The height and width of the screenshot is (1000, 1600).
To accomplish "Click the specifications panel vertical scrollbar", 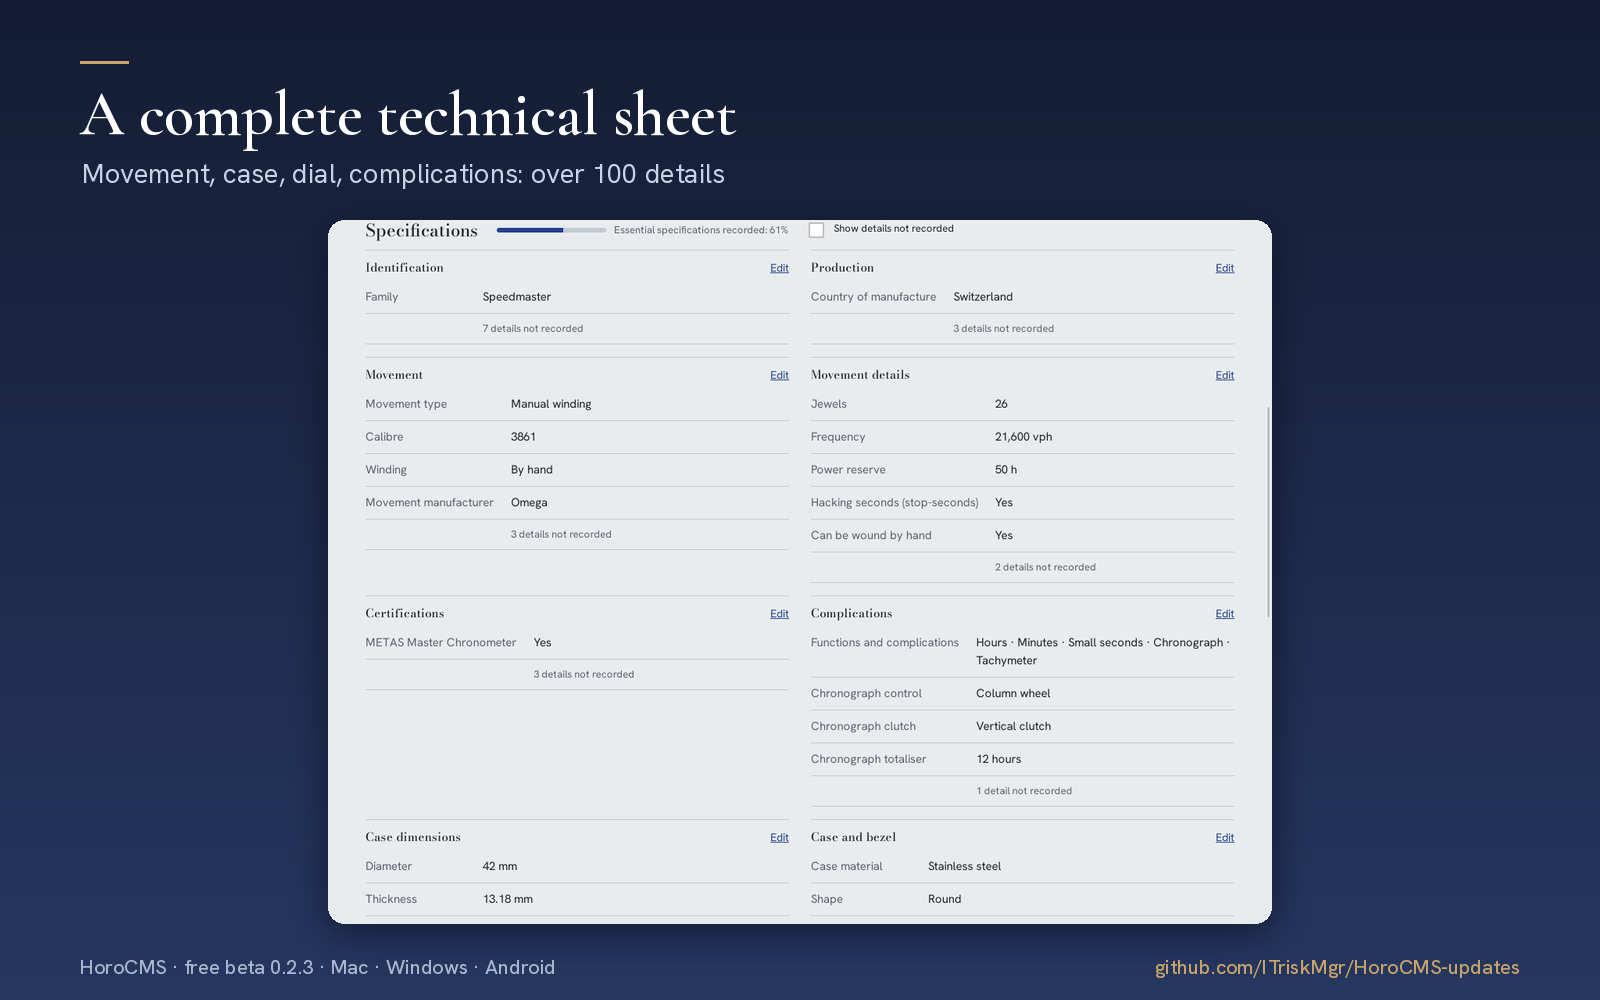I will pos(1269,511).
